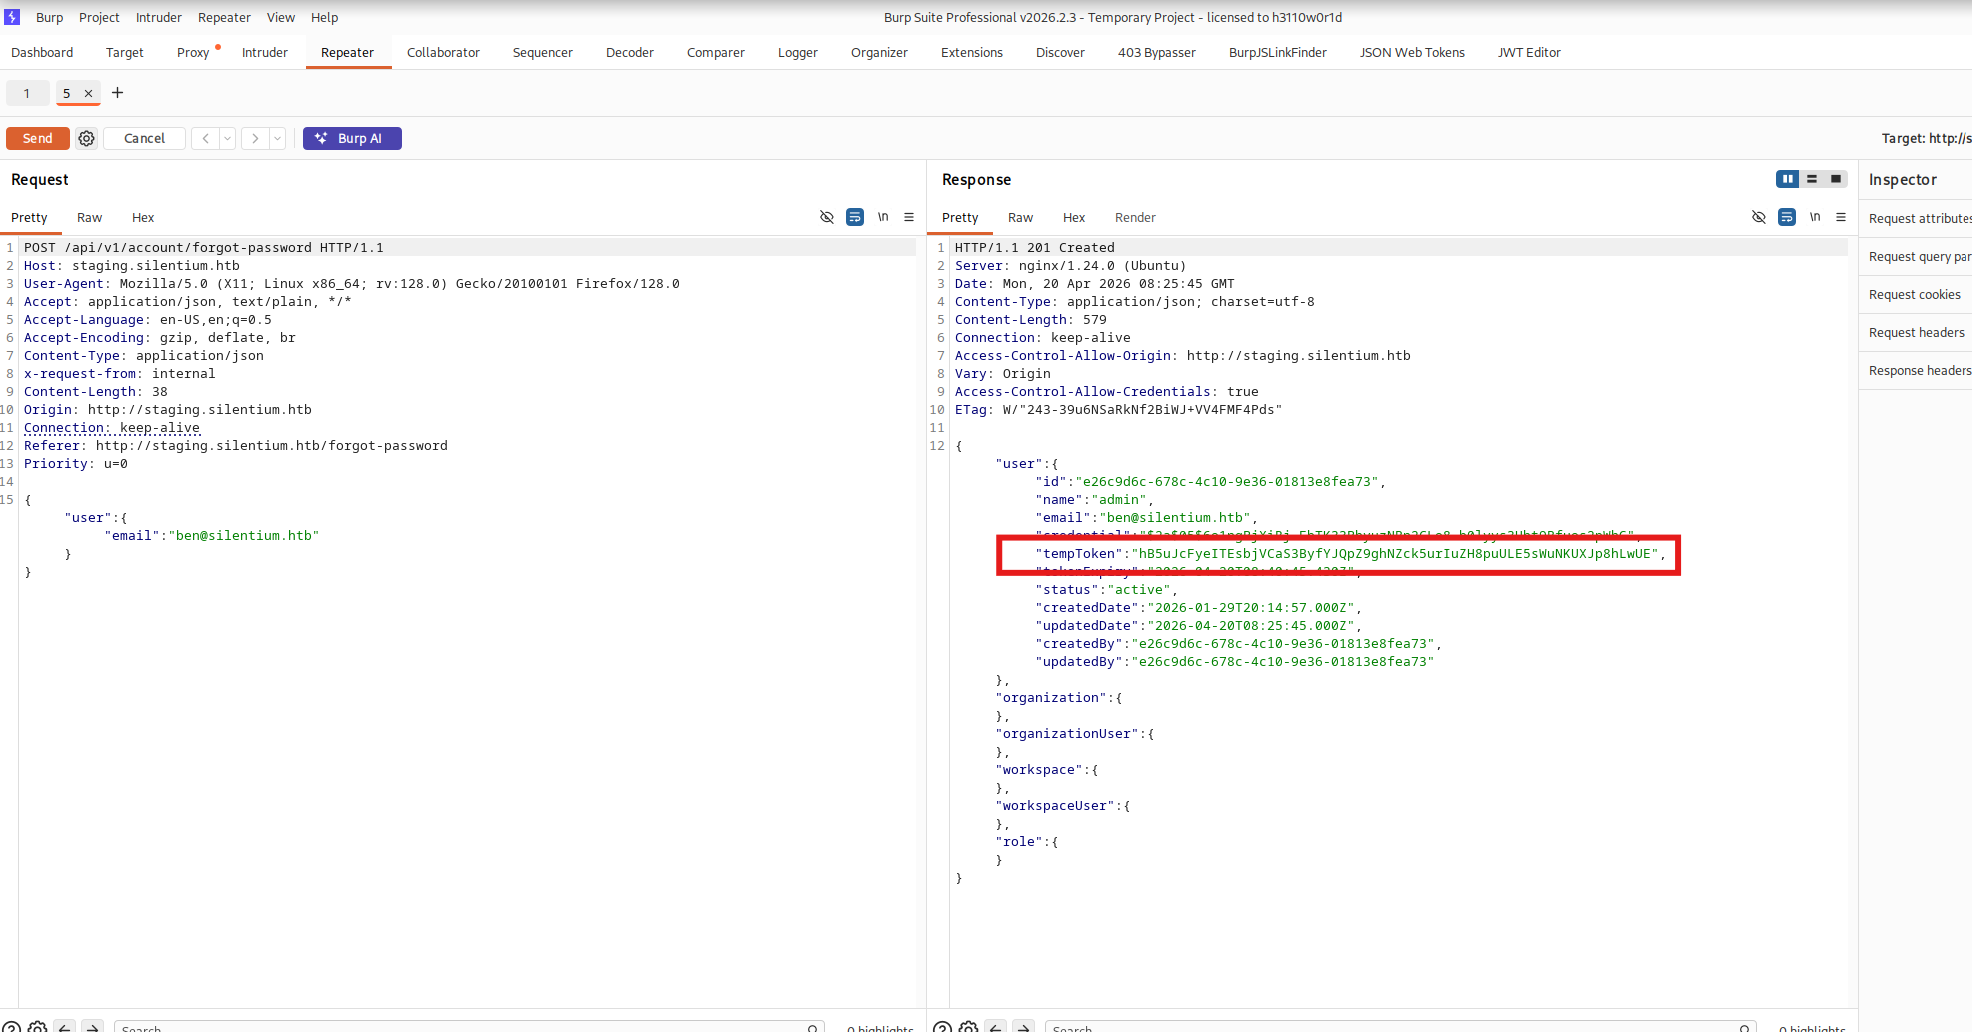Switch to the Target tab

pyautogui.click(x=125, y=53)
